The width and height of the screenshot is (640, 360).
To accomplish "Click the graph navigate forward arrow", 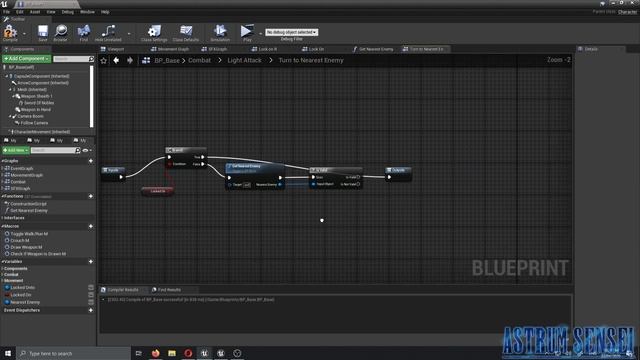I will [x=130, y=60].
